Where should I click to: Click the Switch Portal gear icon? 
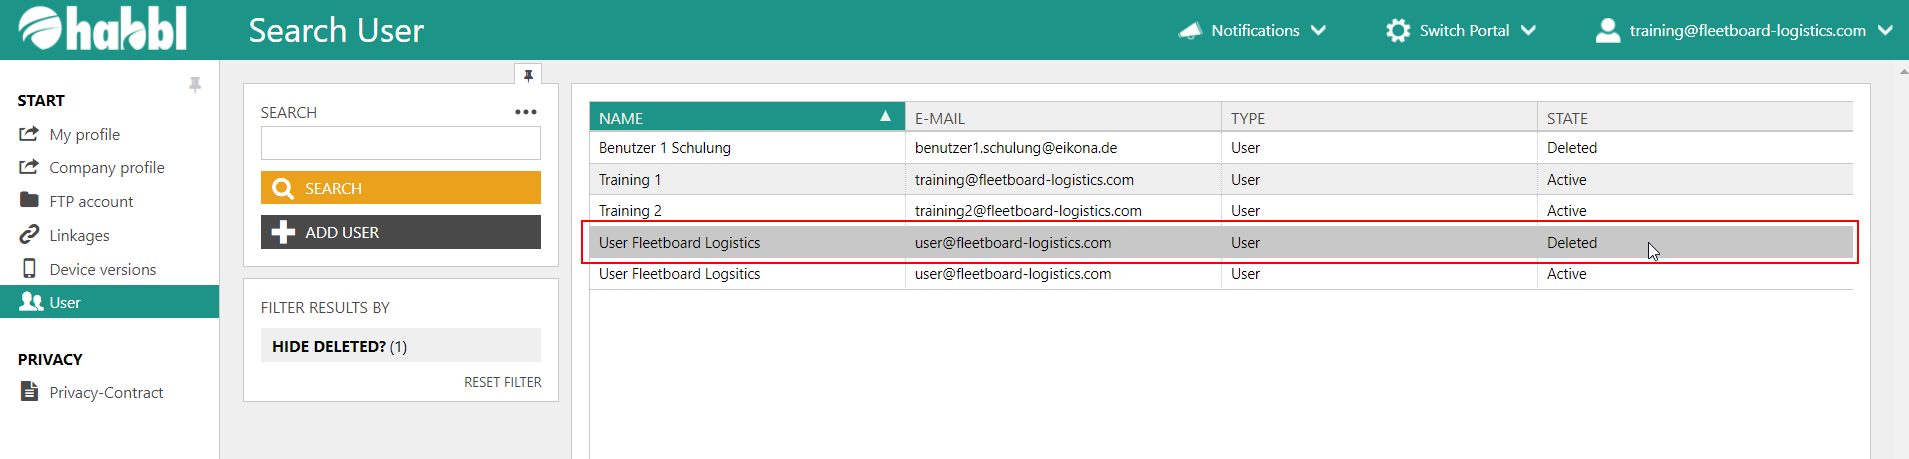point(1397,31)
